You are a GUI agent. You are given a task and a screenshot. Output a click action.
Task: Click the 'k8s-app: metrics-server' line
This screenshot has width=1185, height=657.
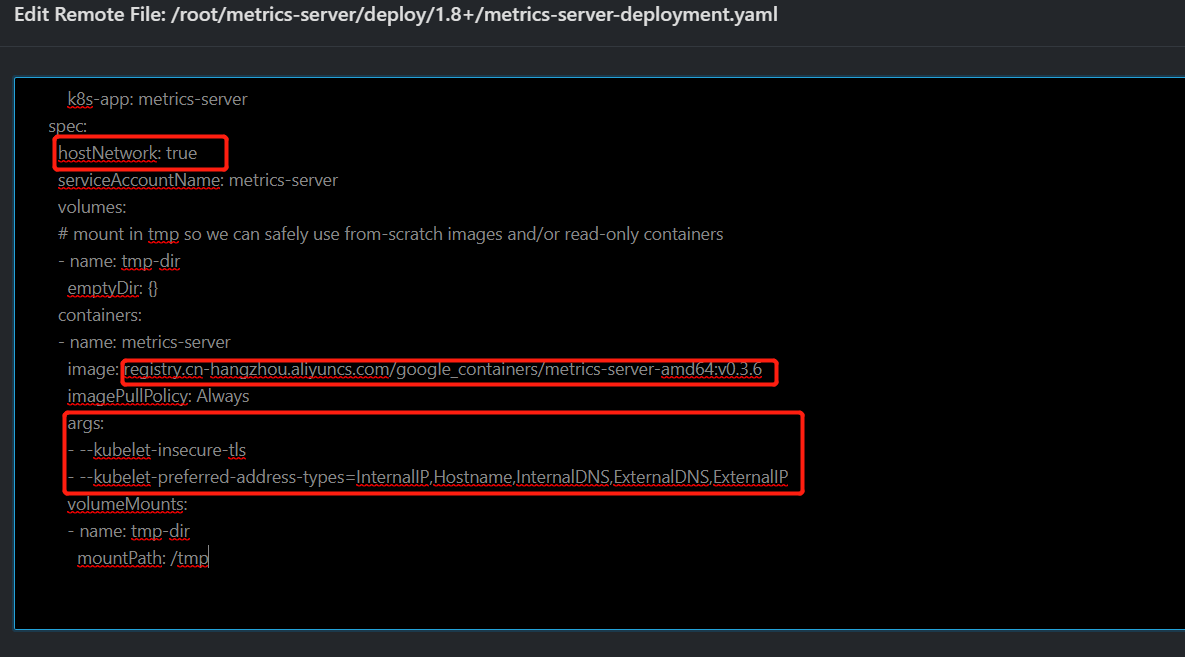click(157, 99)
